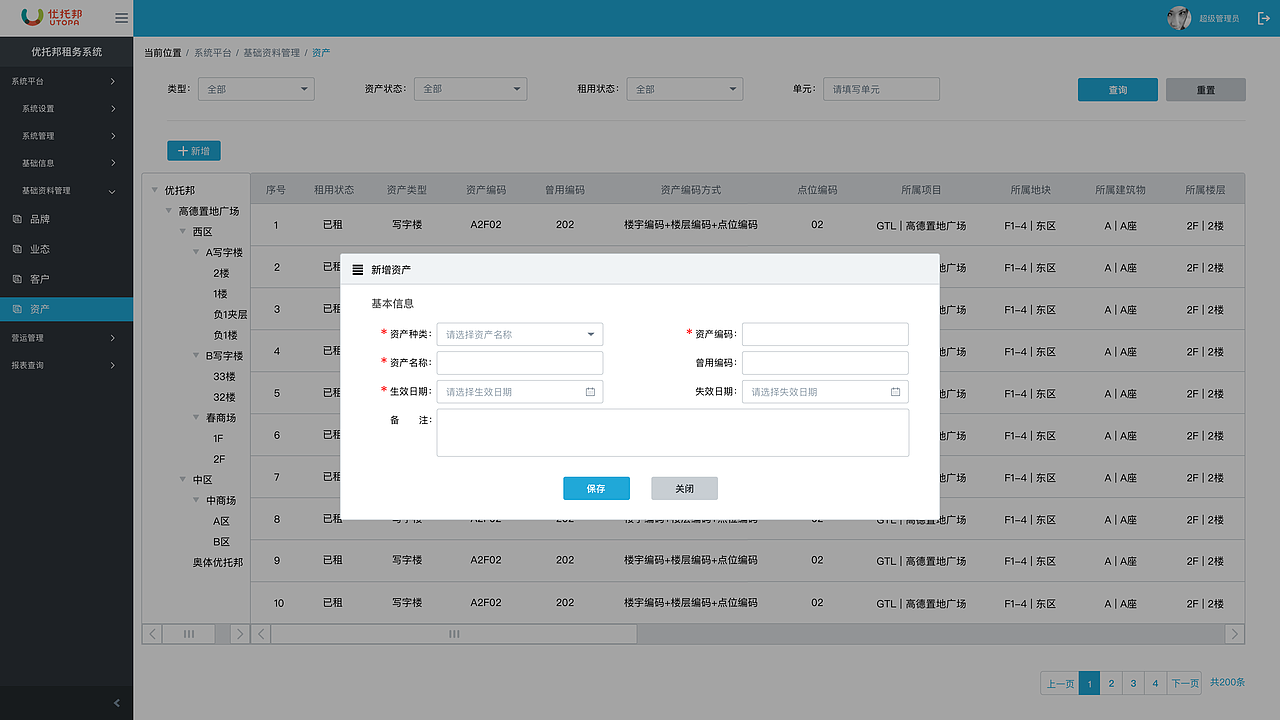Collapse the 优托邦 root tree node triangle

click(155, 190)
